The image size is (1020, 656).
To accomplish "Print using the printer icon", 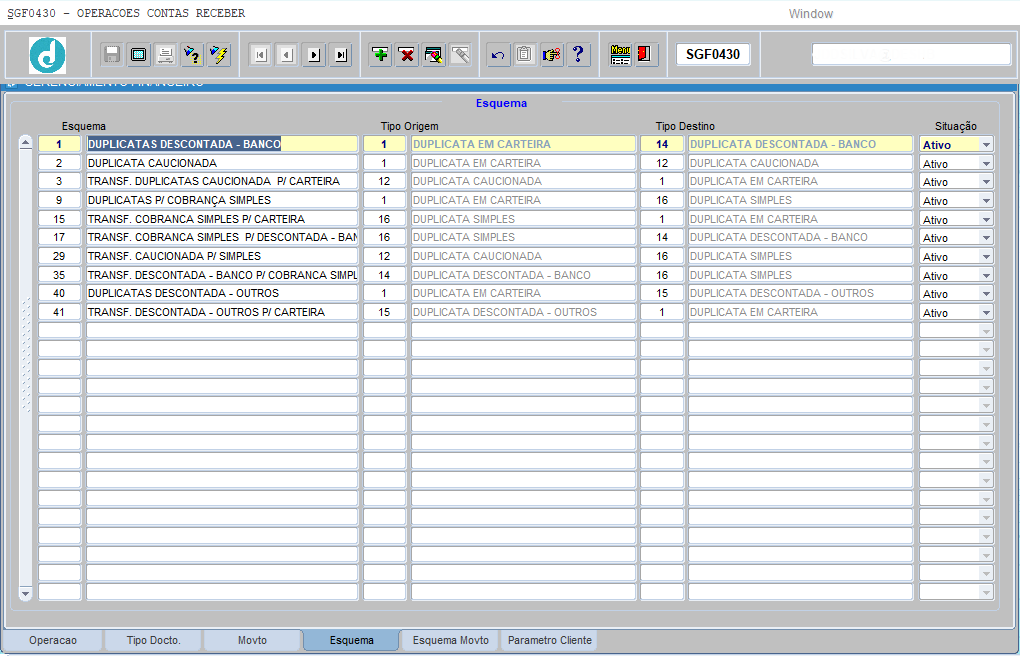I will [165, 55].
